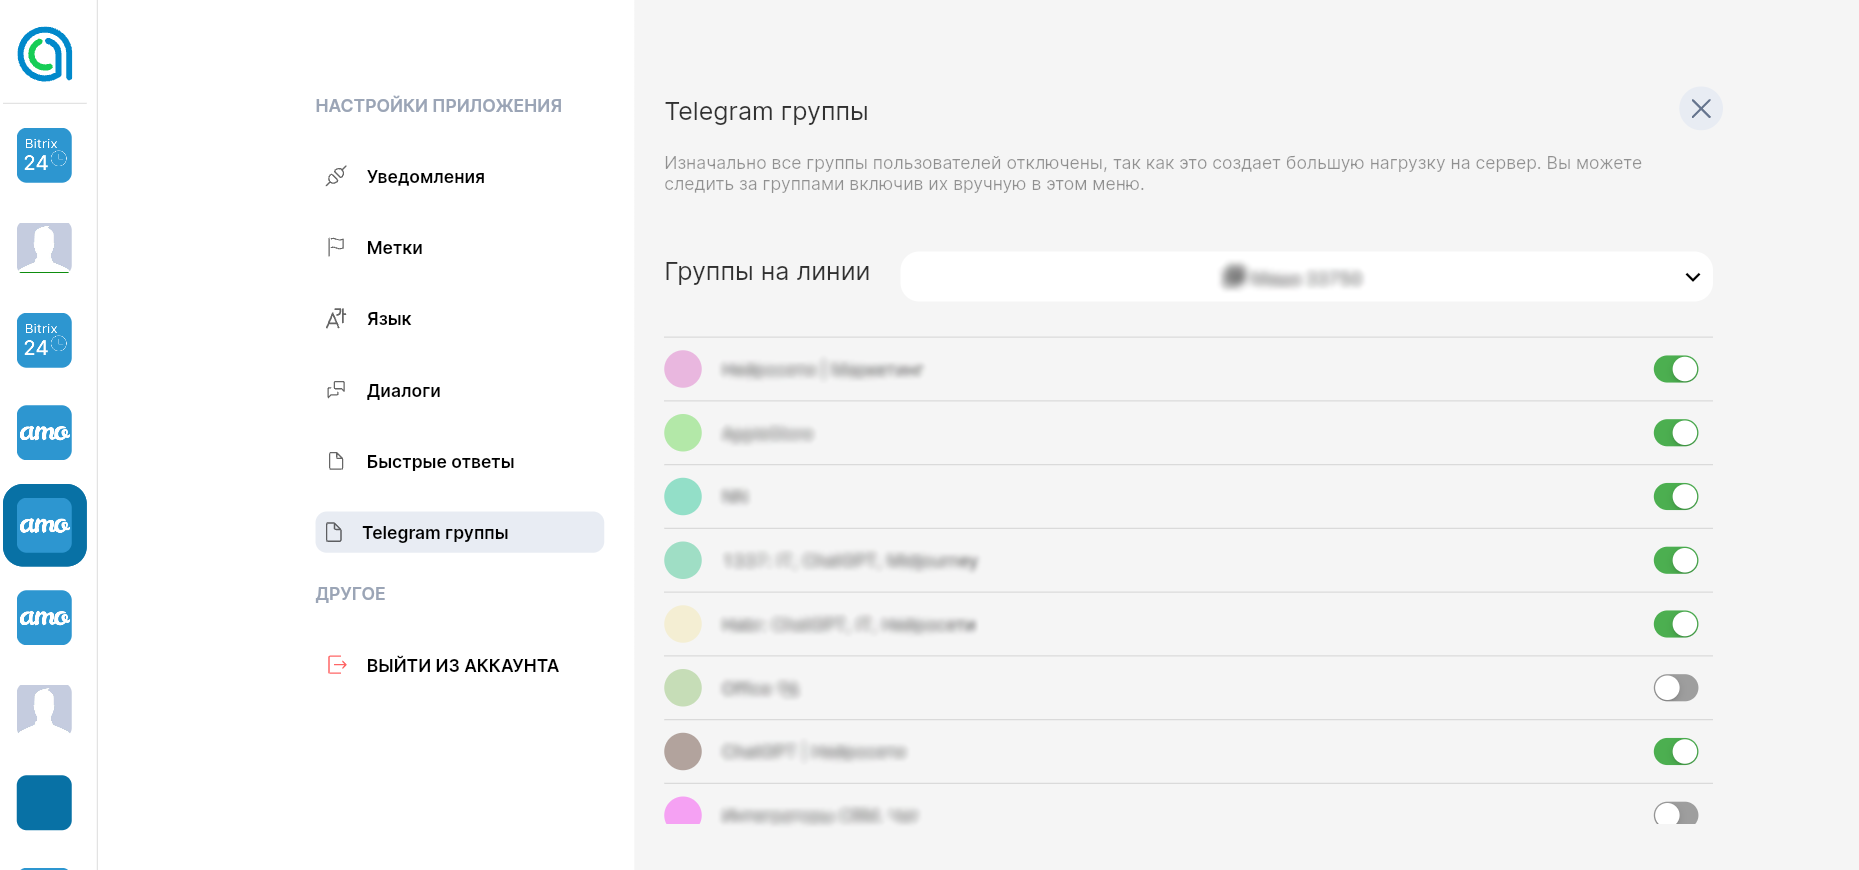The image size is (1859, 870).
Task: Open the Уведомления settings section
Action: click(425, 177)
